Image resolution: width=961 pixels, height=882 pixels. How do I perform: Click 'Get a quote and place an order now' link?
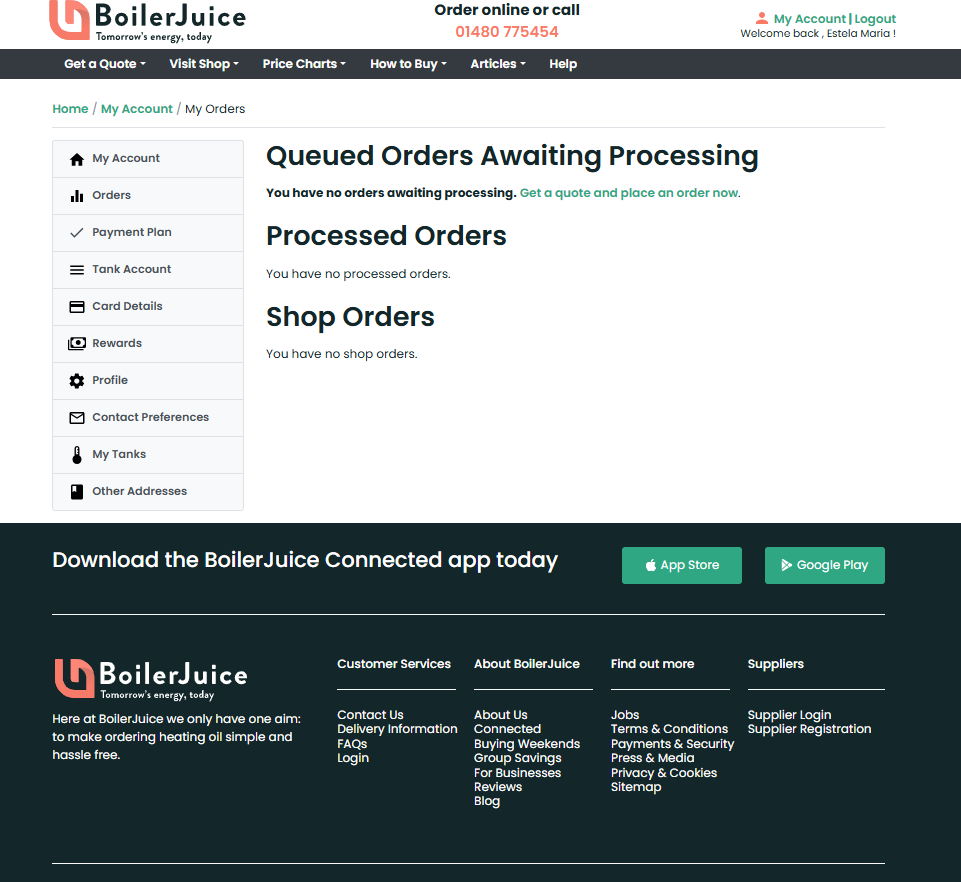[x=629, y=192]
